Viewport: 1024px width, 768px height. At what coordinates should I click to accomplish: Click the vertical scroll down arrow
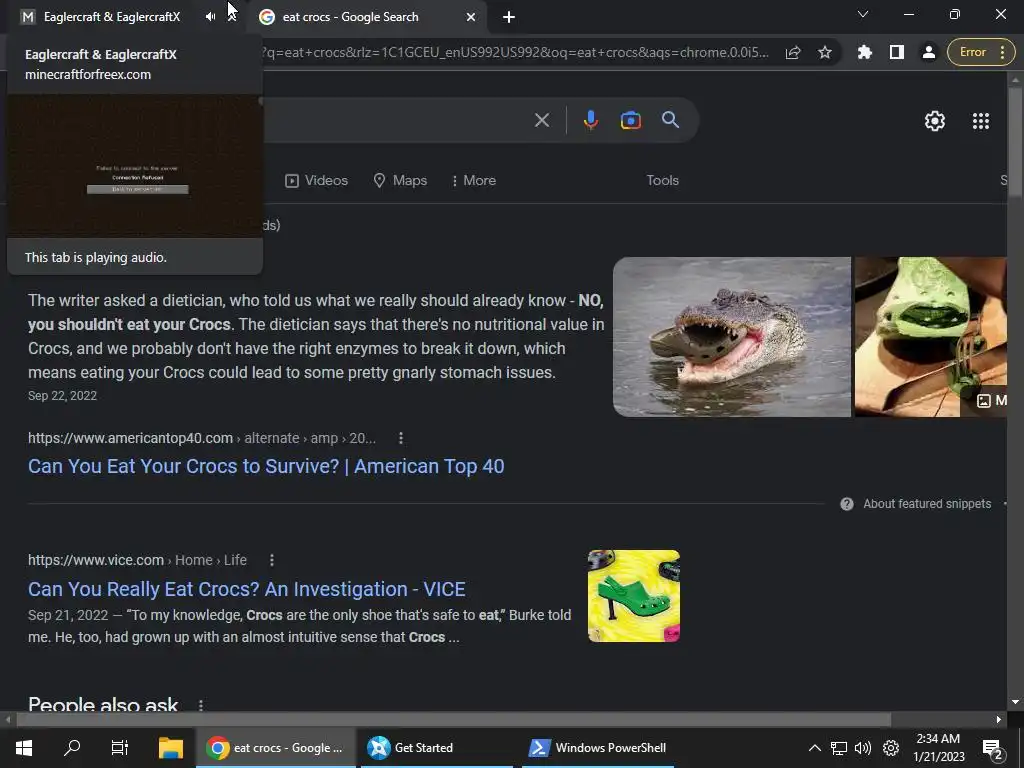(1015, 702)
